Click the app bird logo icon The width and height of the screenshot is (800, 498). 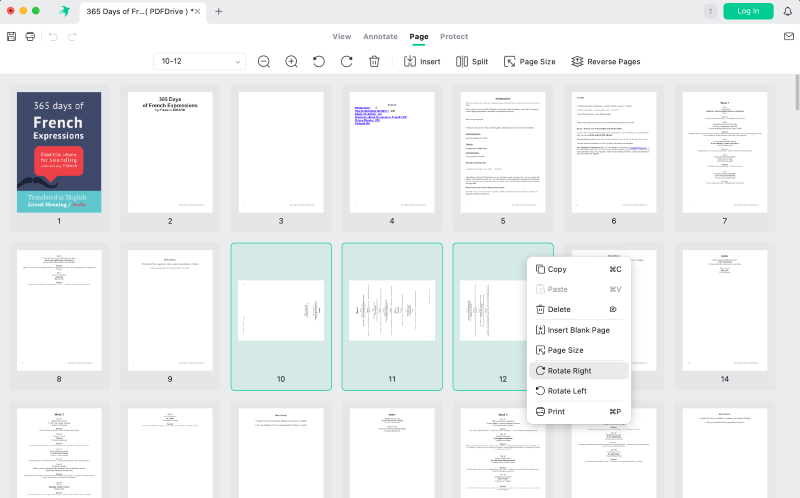point(64,11)
